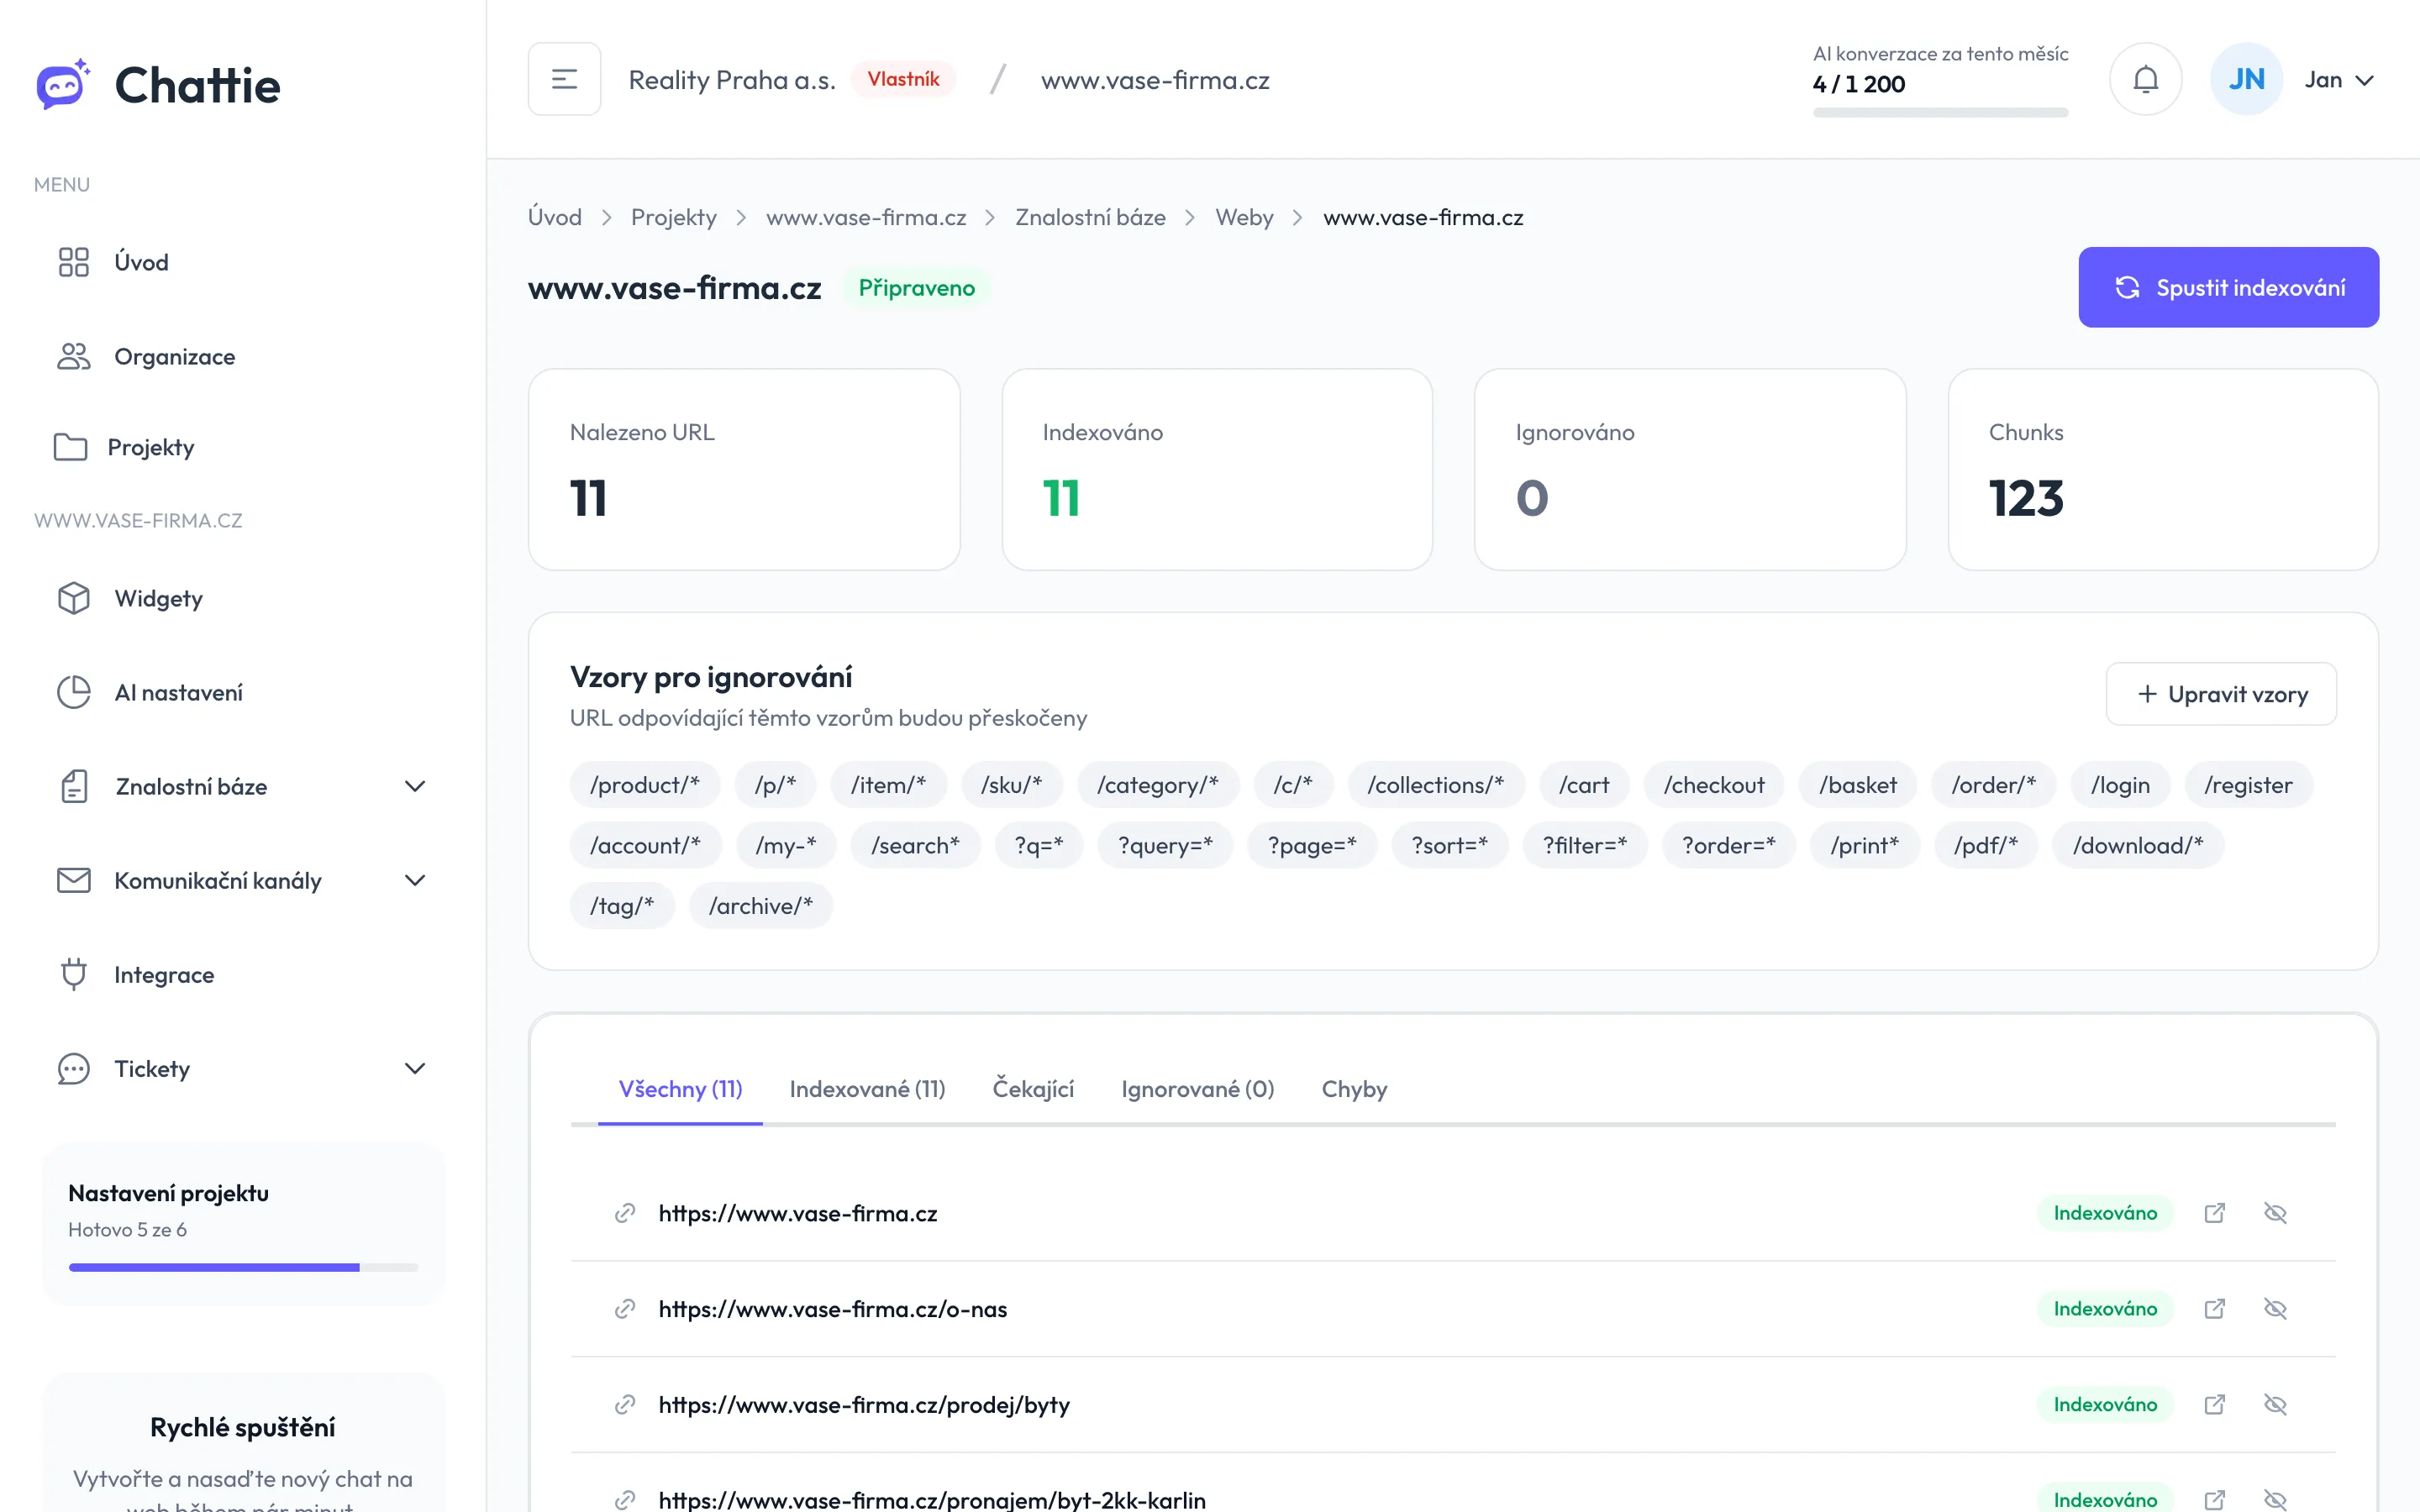This screenshot has width=2420, height=1512.
Task: Click Reality Praha a.s. organization name
Action: coord(732,80)
